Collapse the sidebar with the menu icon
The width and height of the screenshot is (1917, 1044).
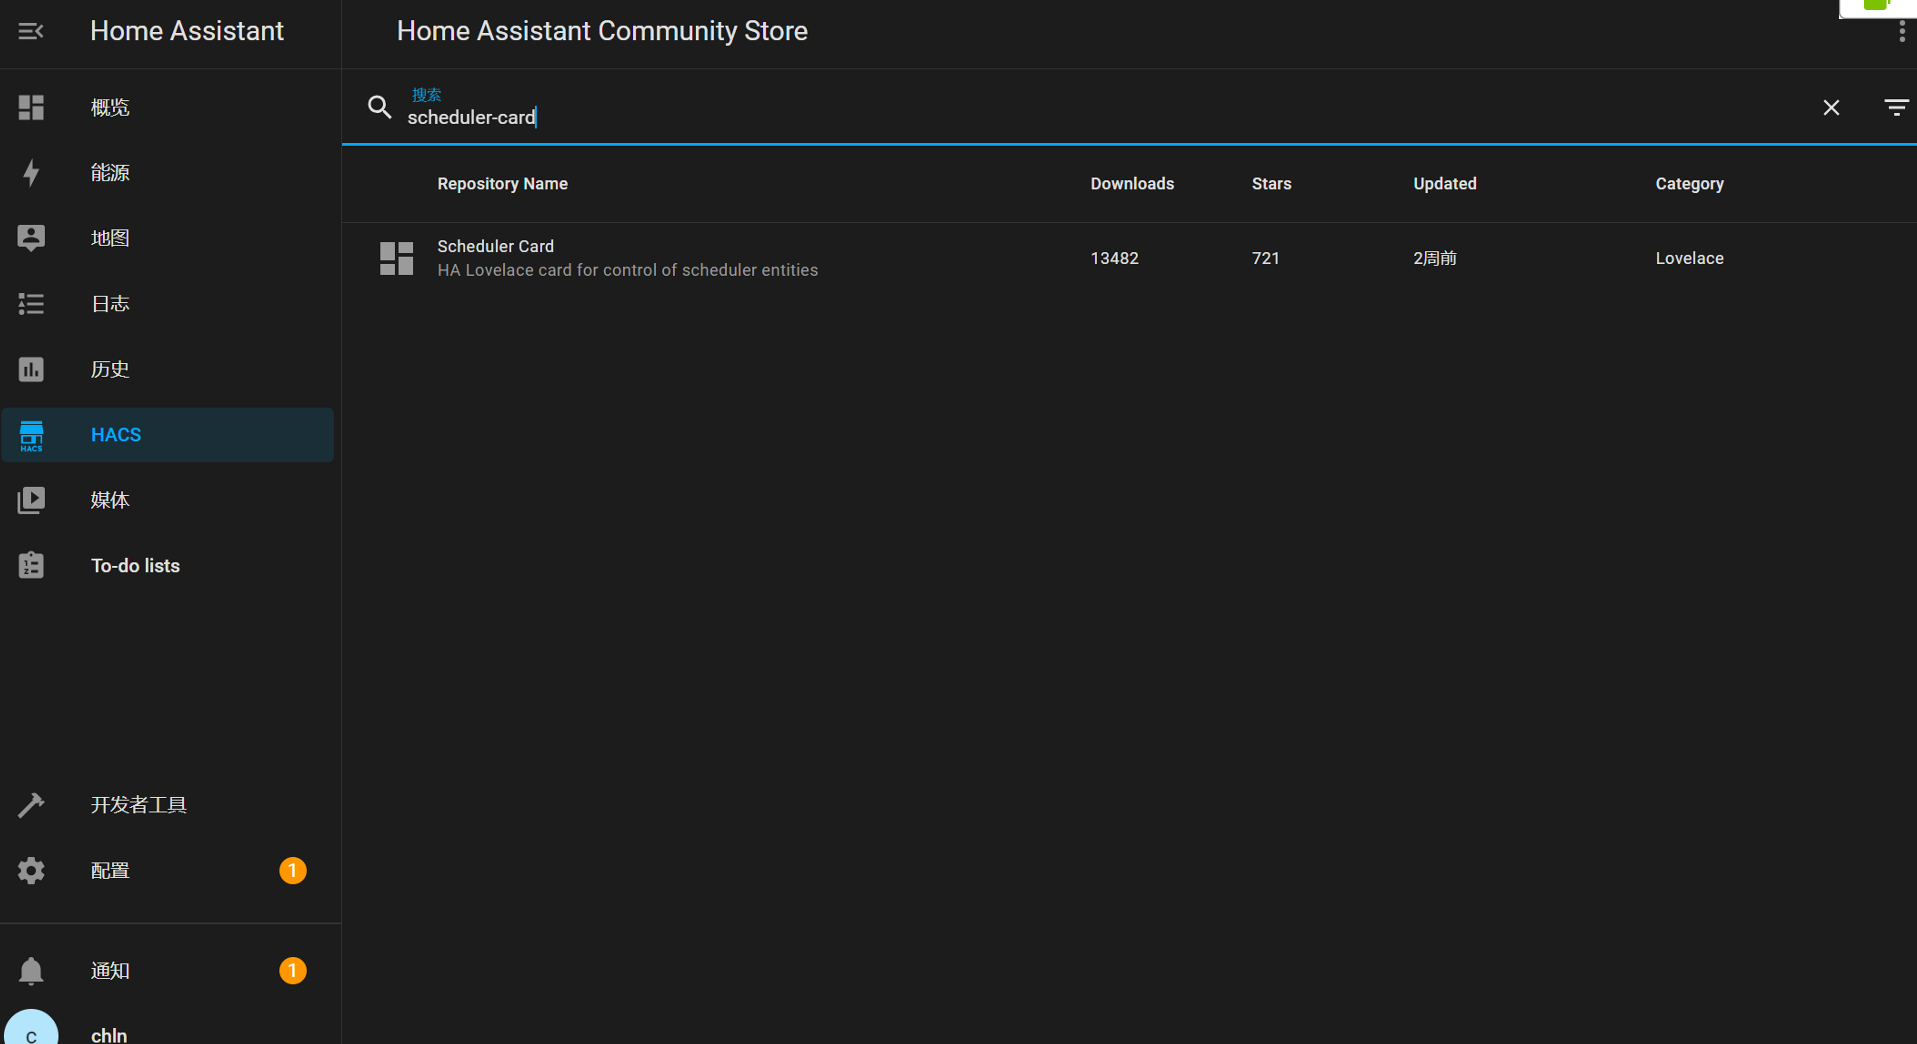coord(31,31)
